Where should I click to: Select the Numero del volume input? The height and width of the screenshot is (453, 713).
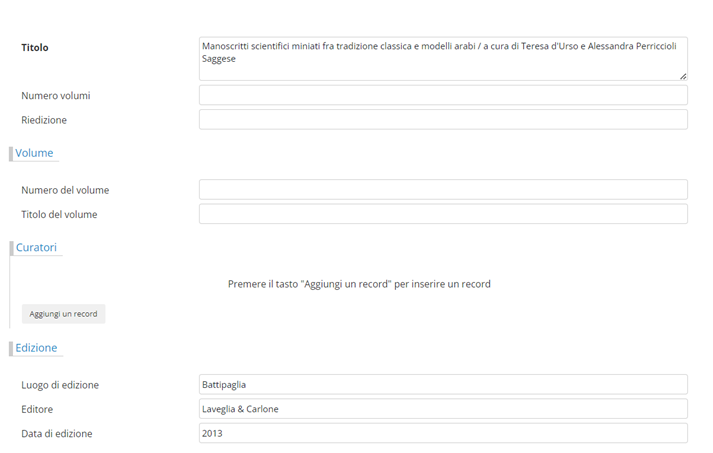click(x=443, y=190)
